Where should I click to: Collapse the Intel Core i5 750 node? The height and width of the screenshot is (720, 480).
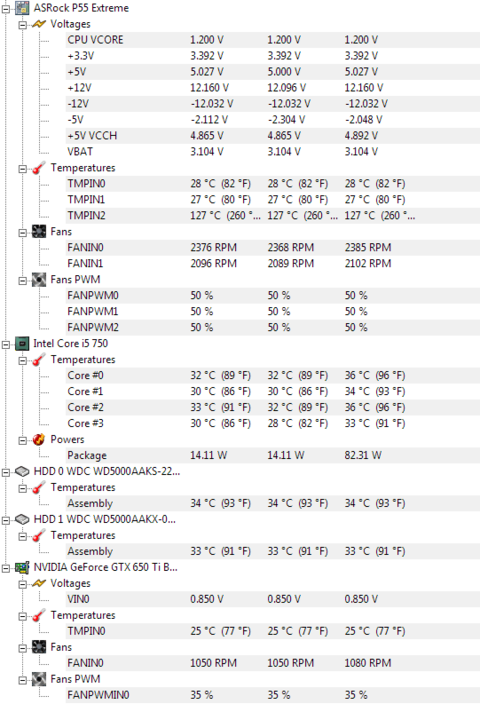click(6, 344)
